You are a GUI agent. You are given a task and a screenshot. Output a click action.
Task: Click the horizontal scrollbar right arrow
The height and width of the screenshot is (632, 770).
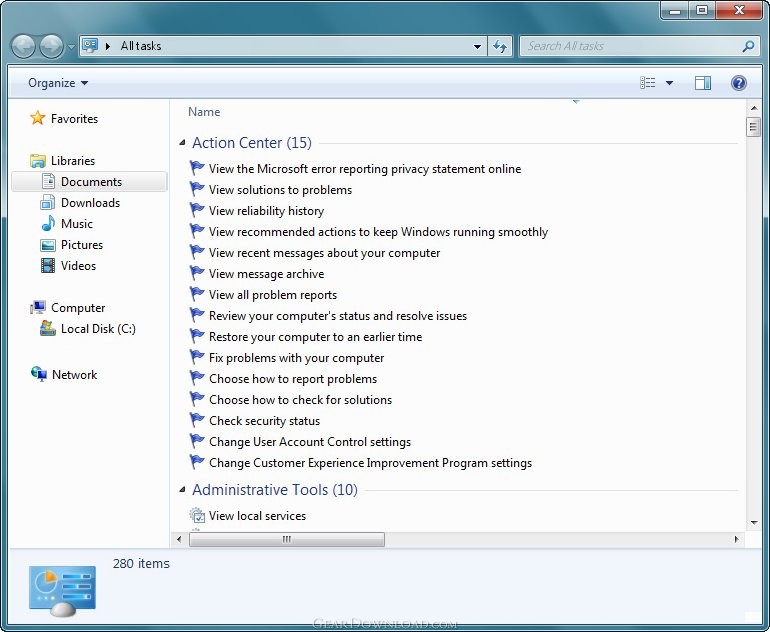(736, 539)
